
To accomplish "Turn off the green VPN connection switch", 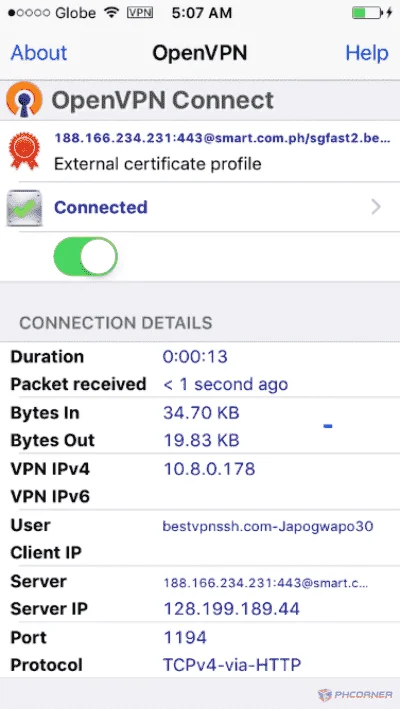I will [x=85, y=257].
